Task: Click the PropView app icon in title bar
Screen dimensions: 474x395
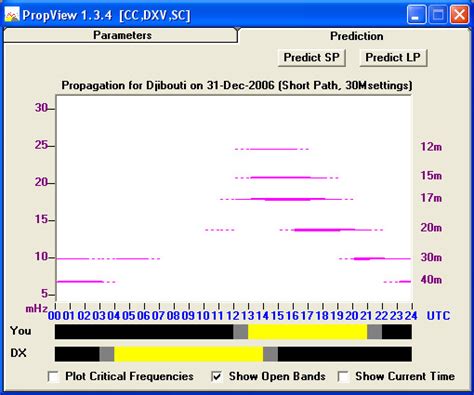Action: [12, 15]
